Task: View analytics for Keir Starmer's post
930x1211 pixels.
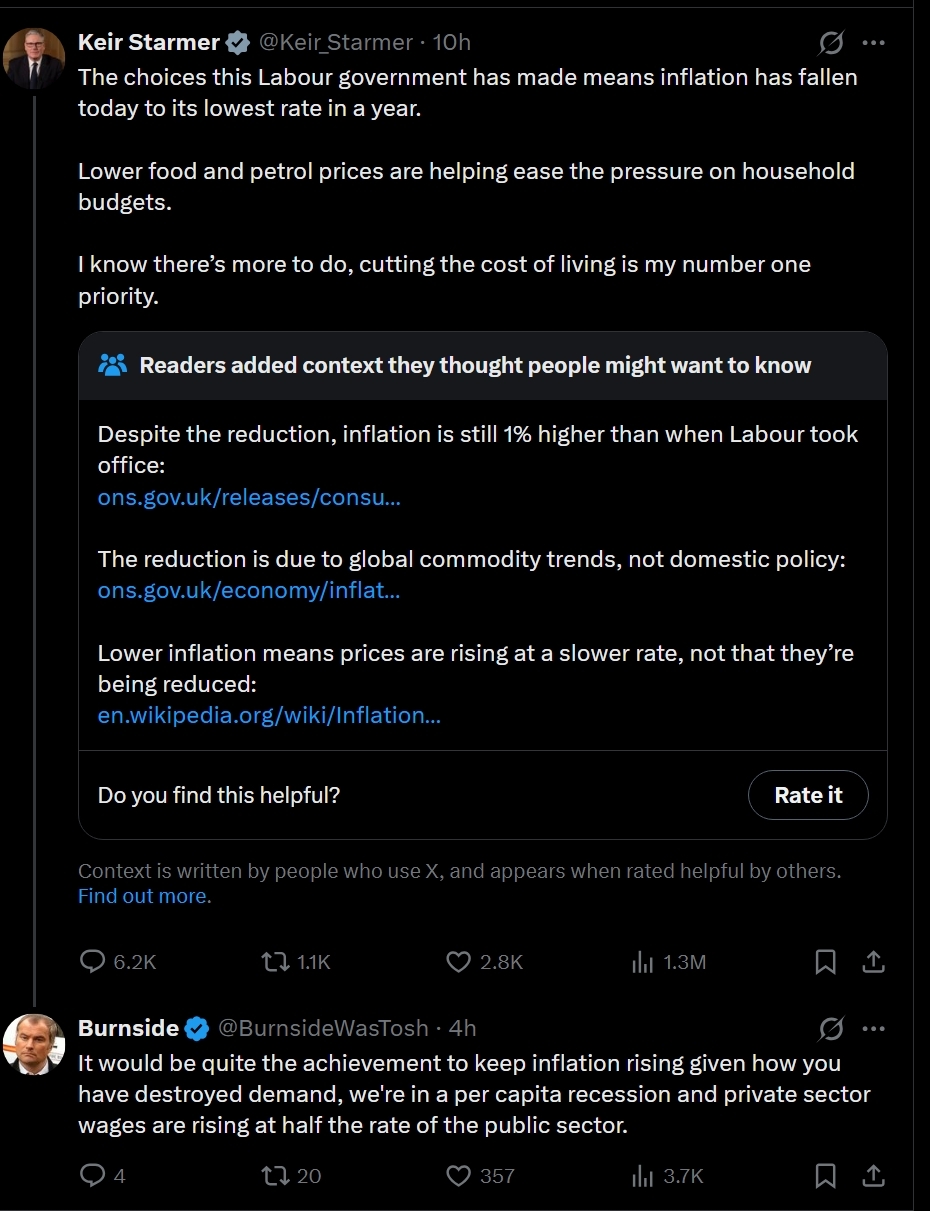Action: click(x=641, y=962)
